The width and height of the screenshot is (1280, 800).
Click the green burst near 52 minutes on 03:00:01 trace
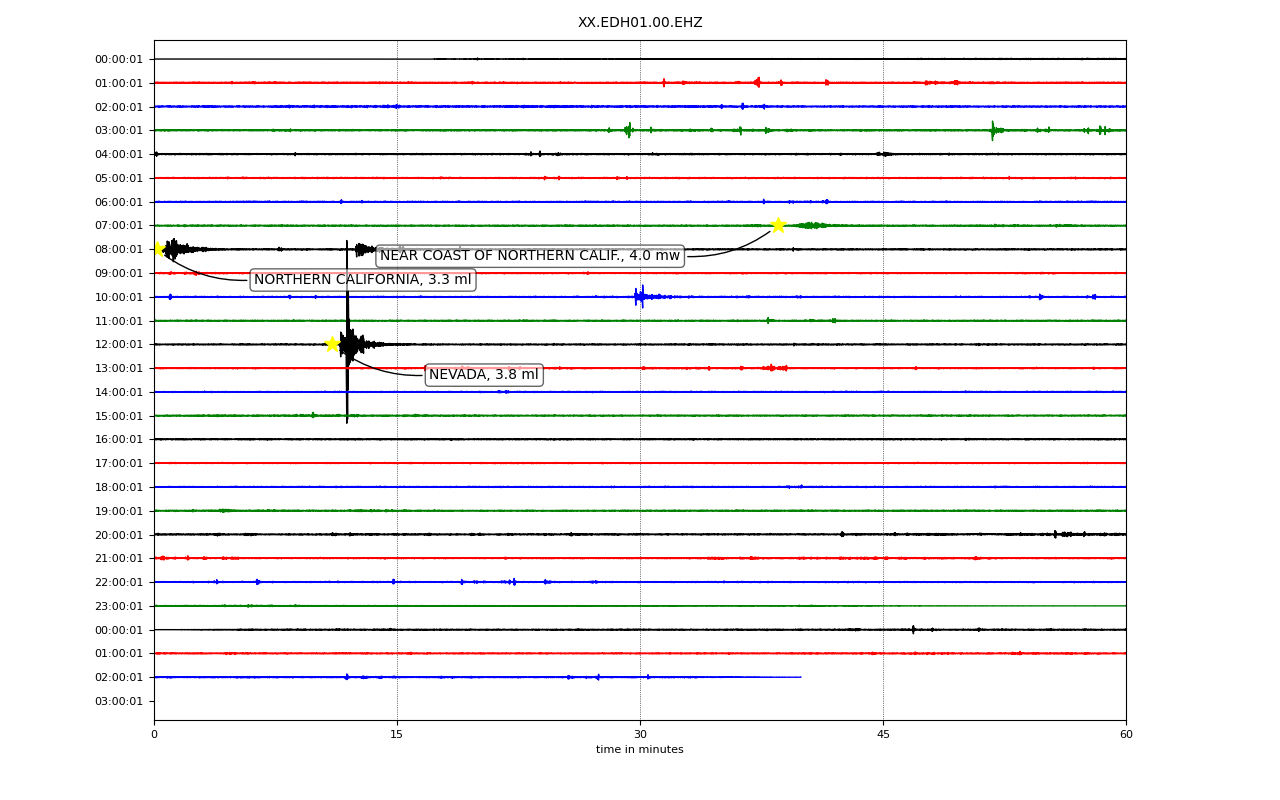coord(993,130)
